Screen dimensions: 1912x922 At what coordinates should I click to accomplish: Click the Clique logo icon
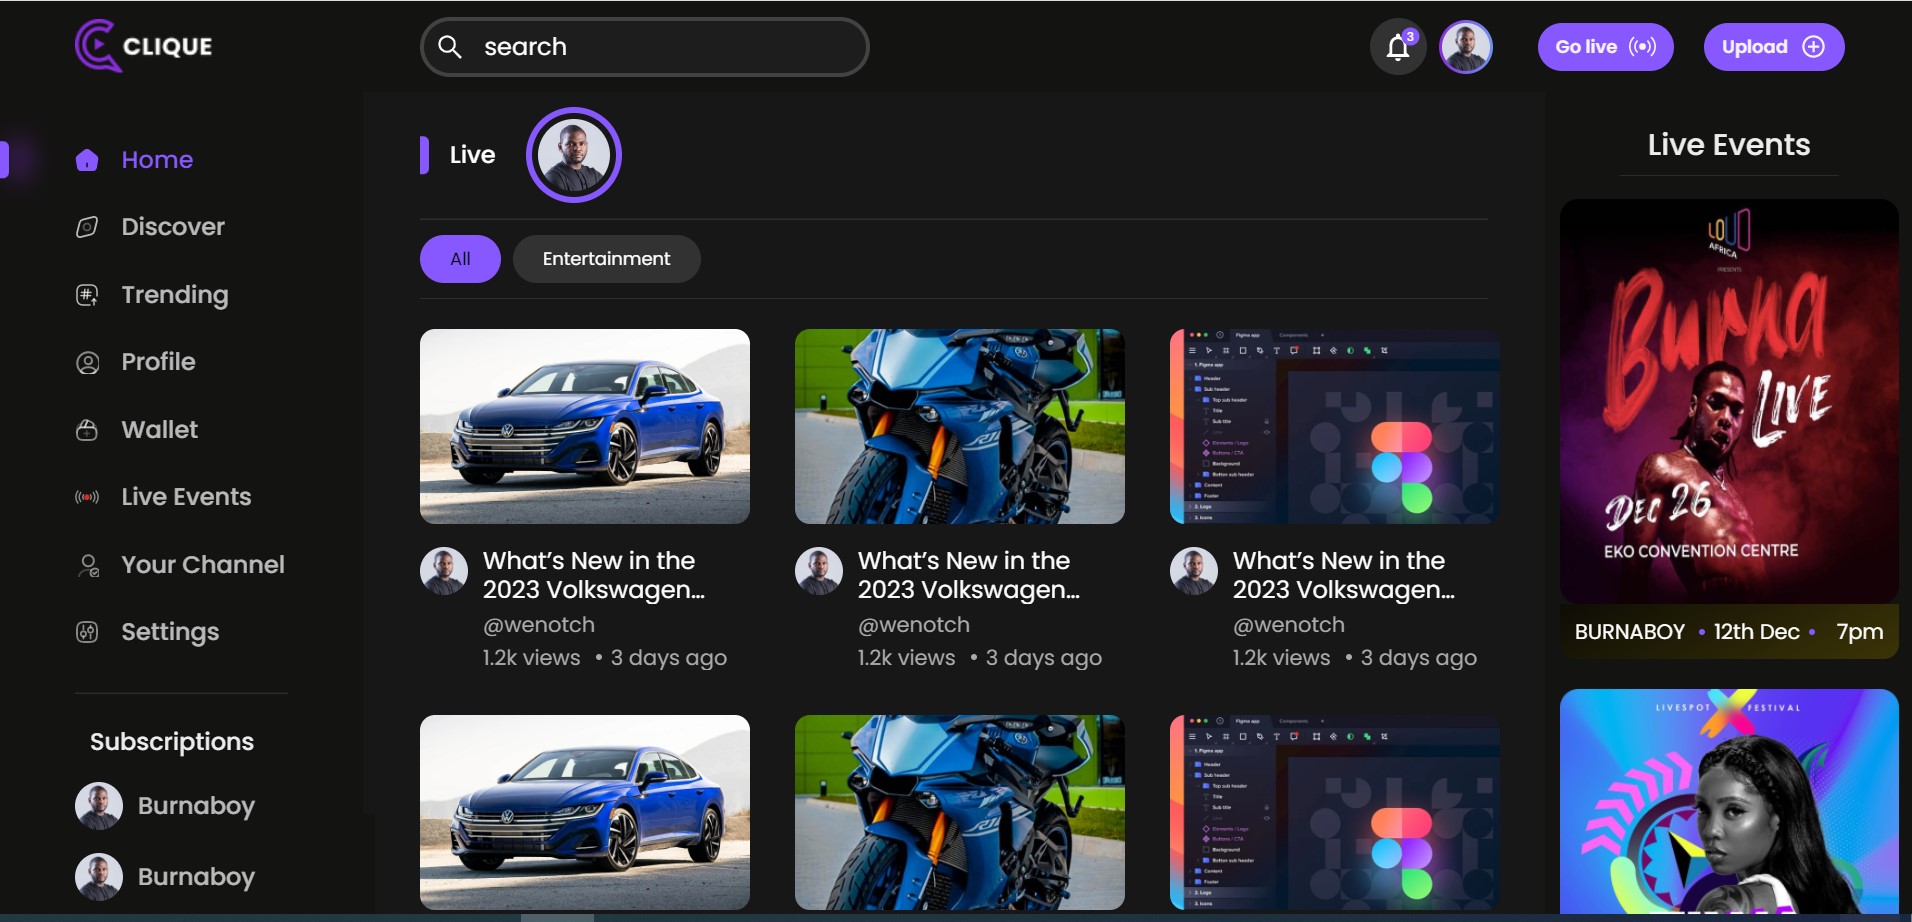pos(98,46)
